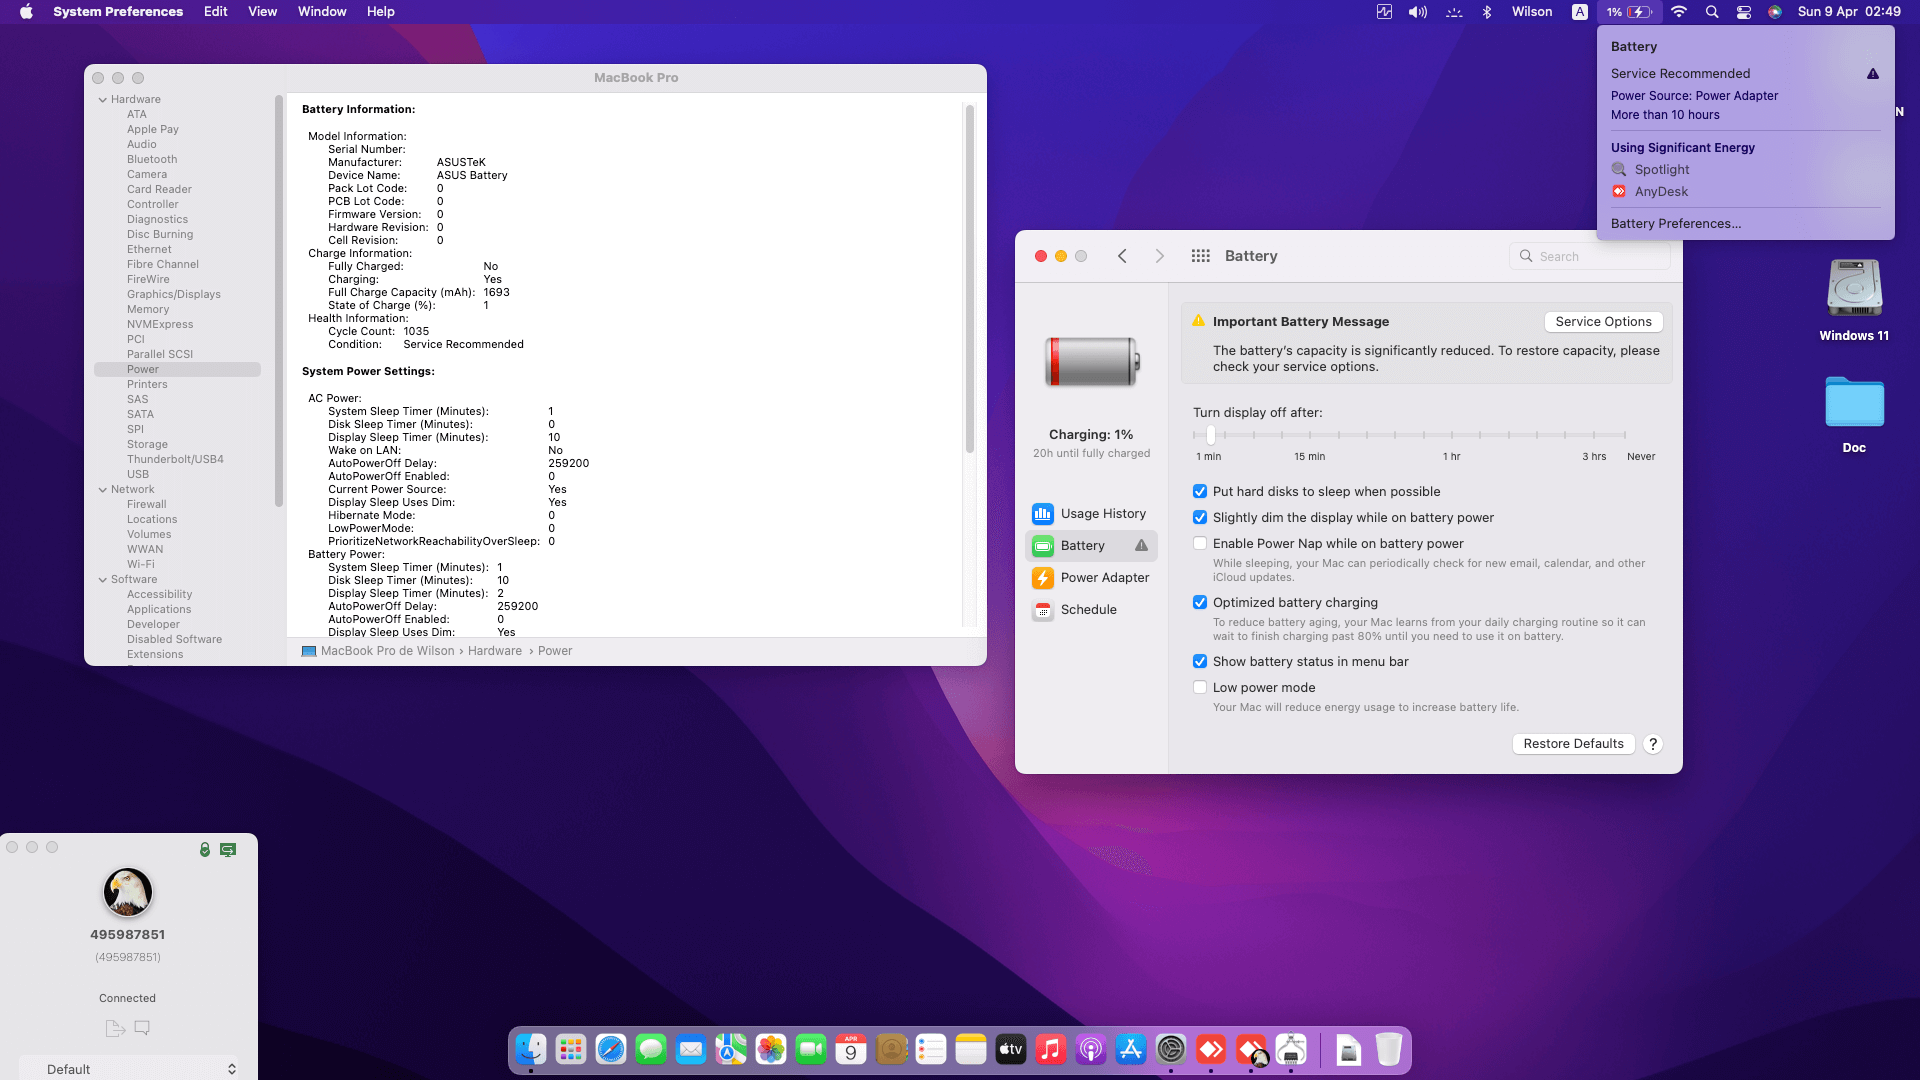Collapse the Hardware section in System Information
This screenshot has width=1920, height=1080.
click(103, 99)
